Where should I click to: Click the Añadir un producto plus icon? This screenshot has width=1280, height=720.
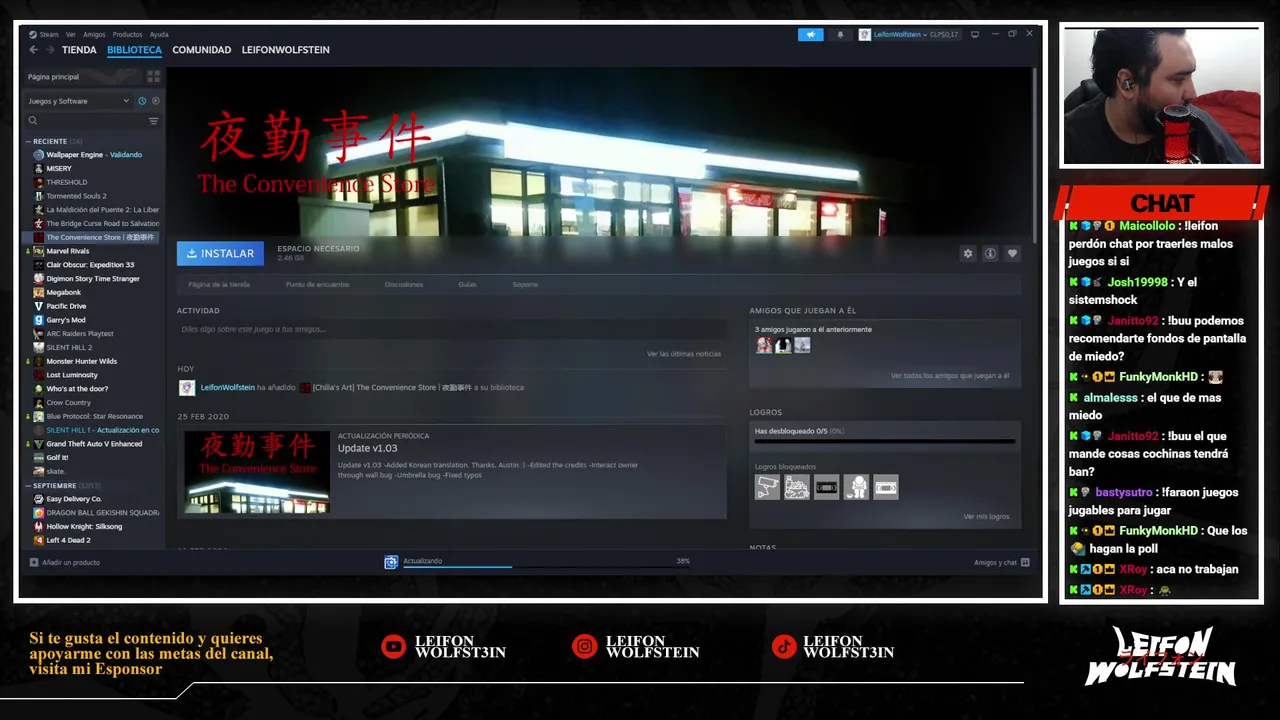34,562
